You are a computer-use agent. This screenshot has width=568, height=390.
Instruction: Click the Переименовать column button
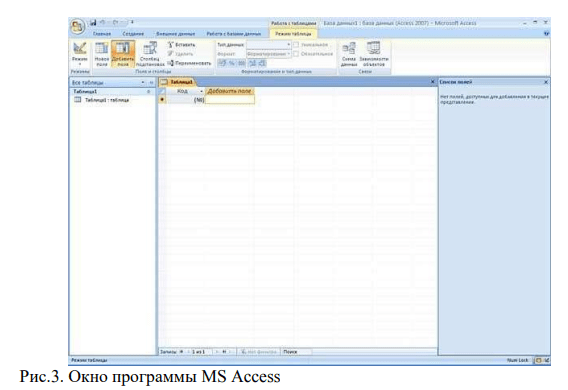(x=189, y=63)
